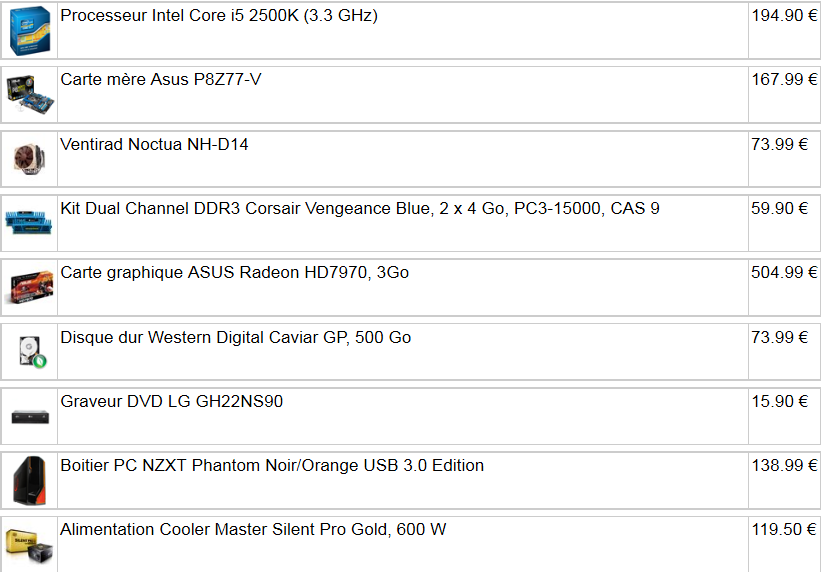This screenshot has height=574, width=824.
Task: Select the Processeur Intel Core i5 2500K text
Action: point(219,16)
